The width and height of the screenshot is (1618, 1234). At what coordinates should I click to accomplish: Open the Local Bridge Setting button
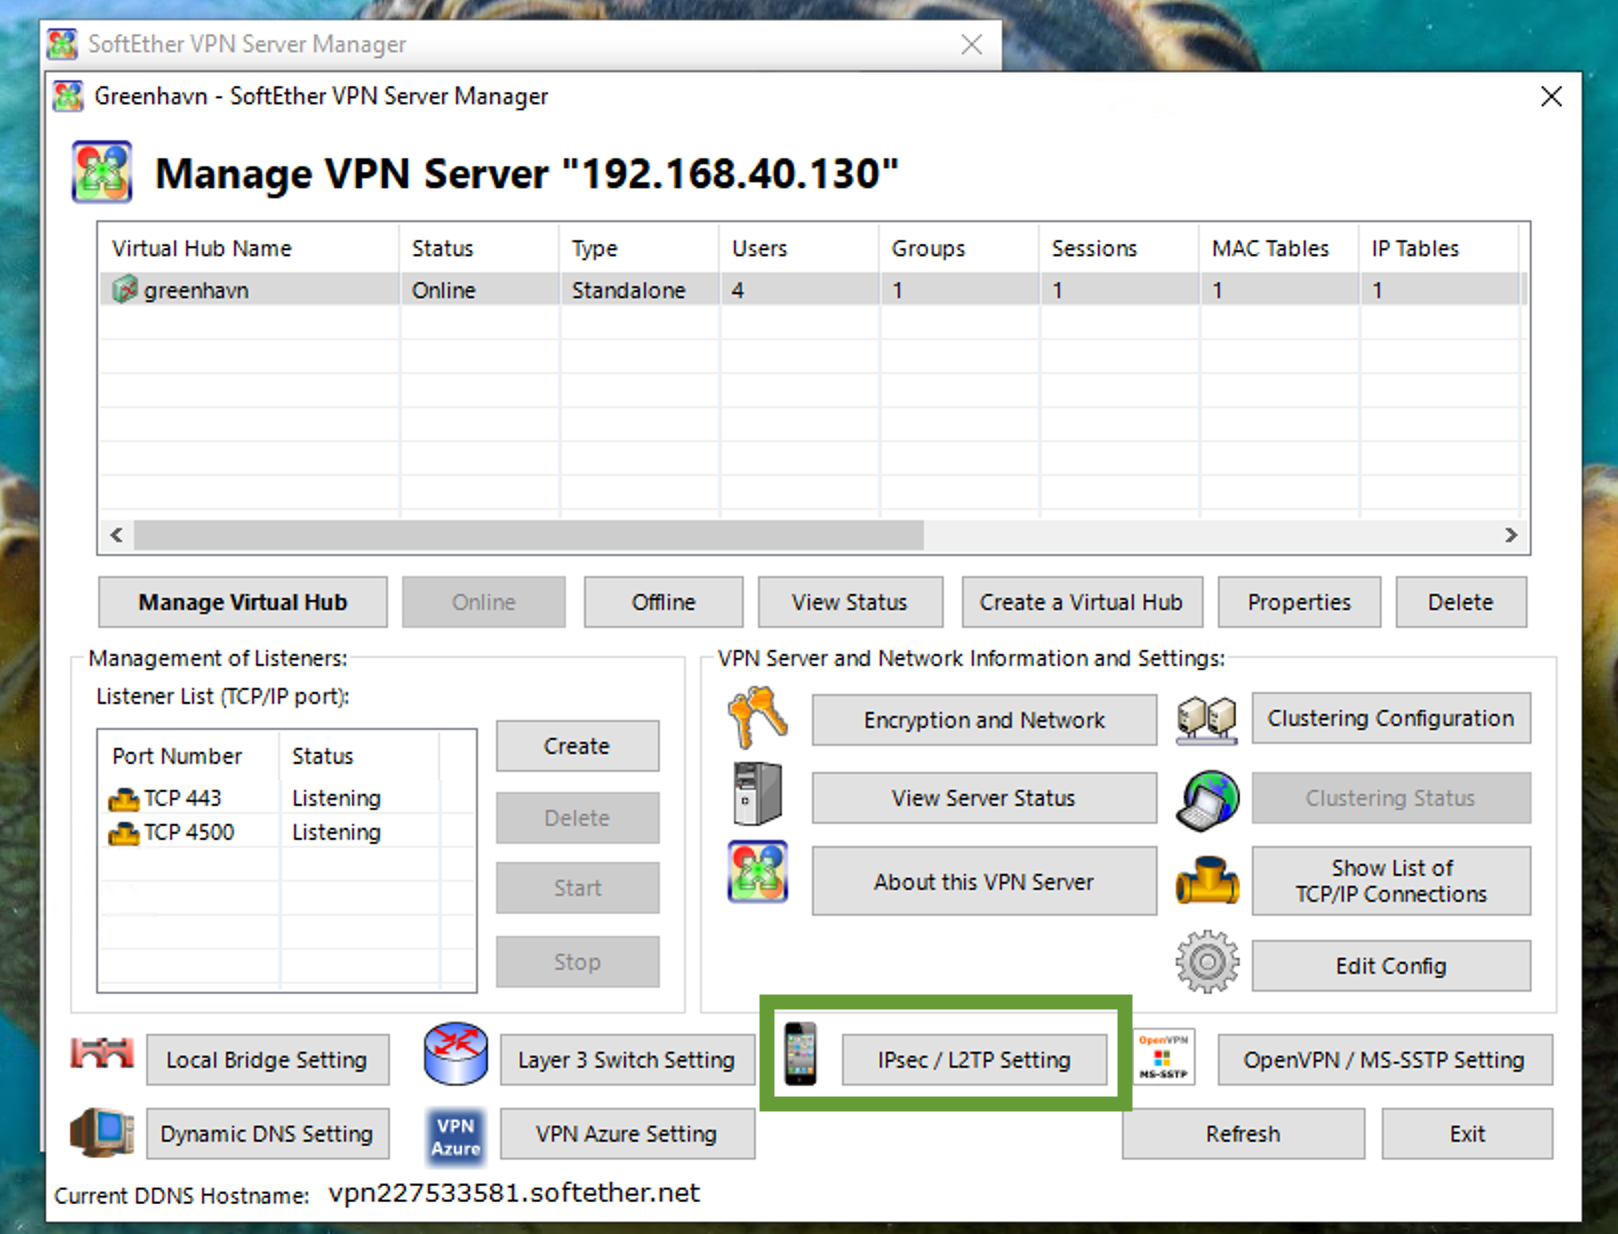click(267, 1060)
